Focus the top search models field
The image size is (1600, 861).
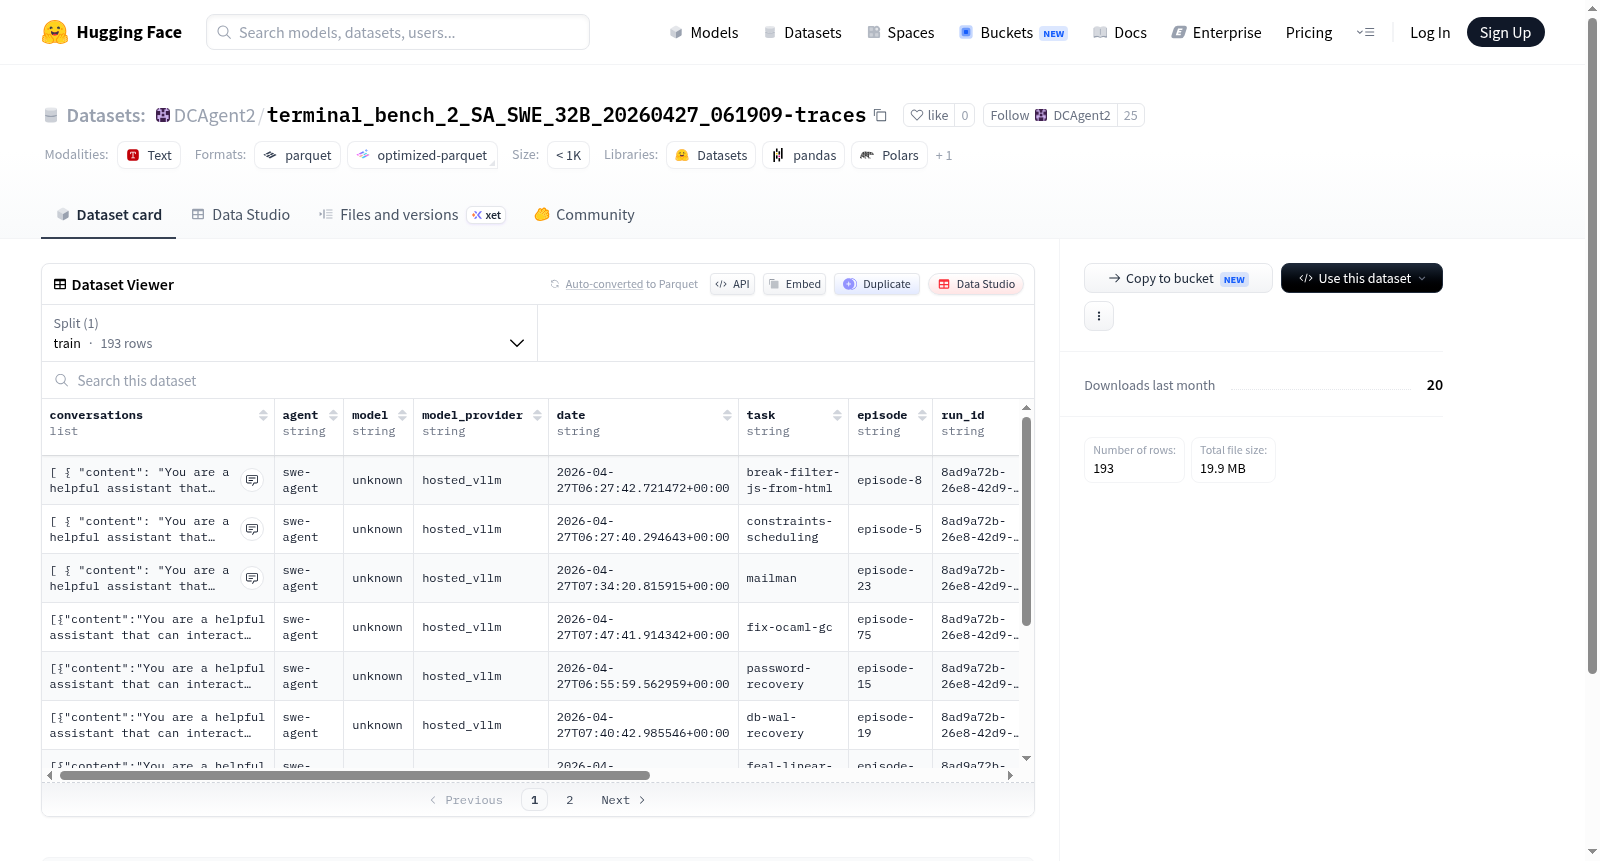398,32
